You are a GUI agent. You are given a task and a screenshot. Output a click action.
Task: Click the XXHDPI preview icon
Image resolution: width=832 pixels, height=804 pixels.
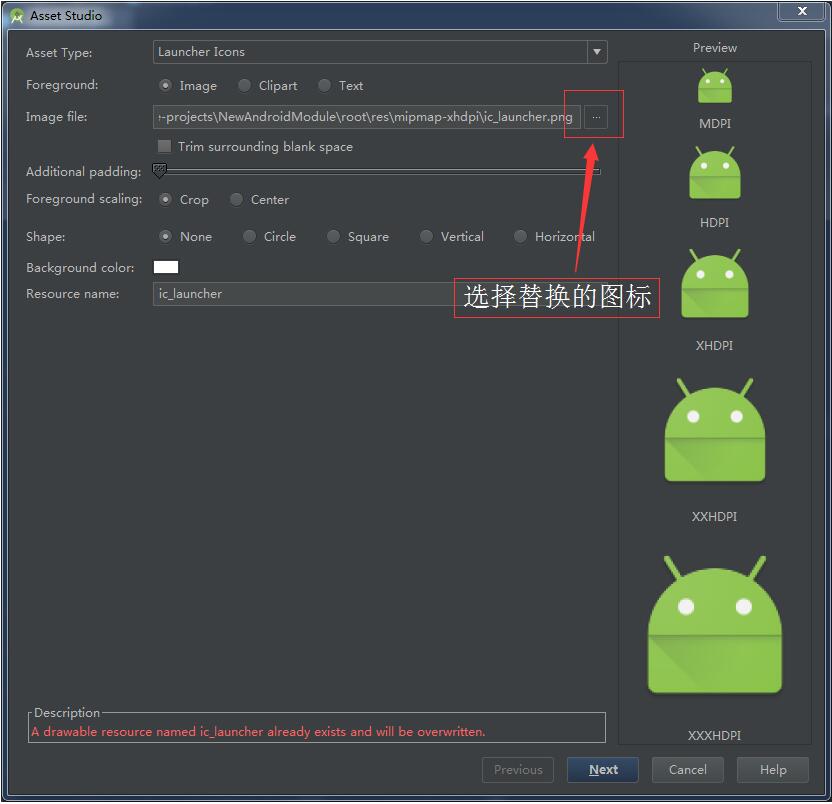715,430
